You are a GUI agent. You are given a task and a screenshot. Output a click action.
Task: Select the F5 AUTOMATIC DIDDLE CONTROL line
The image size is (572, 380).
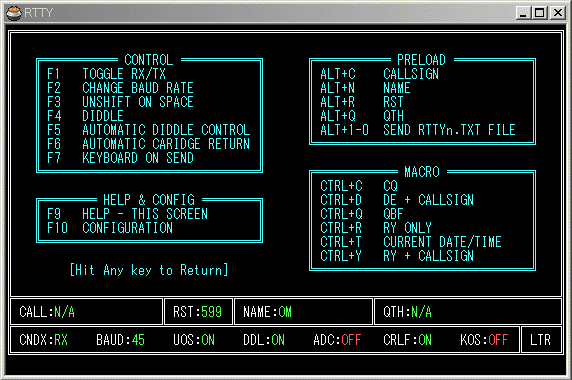pos(148,130)
